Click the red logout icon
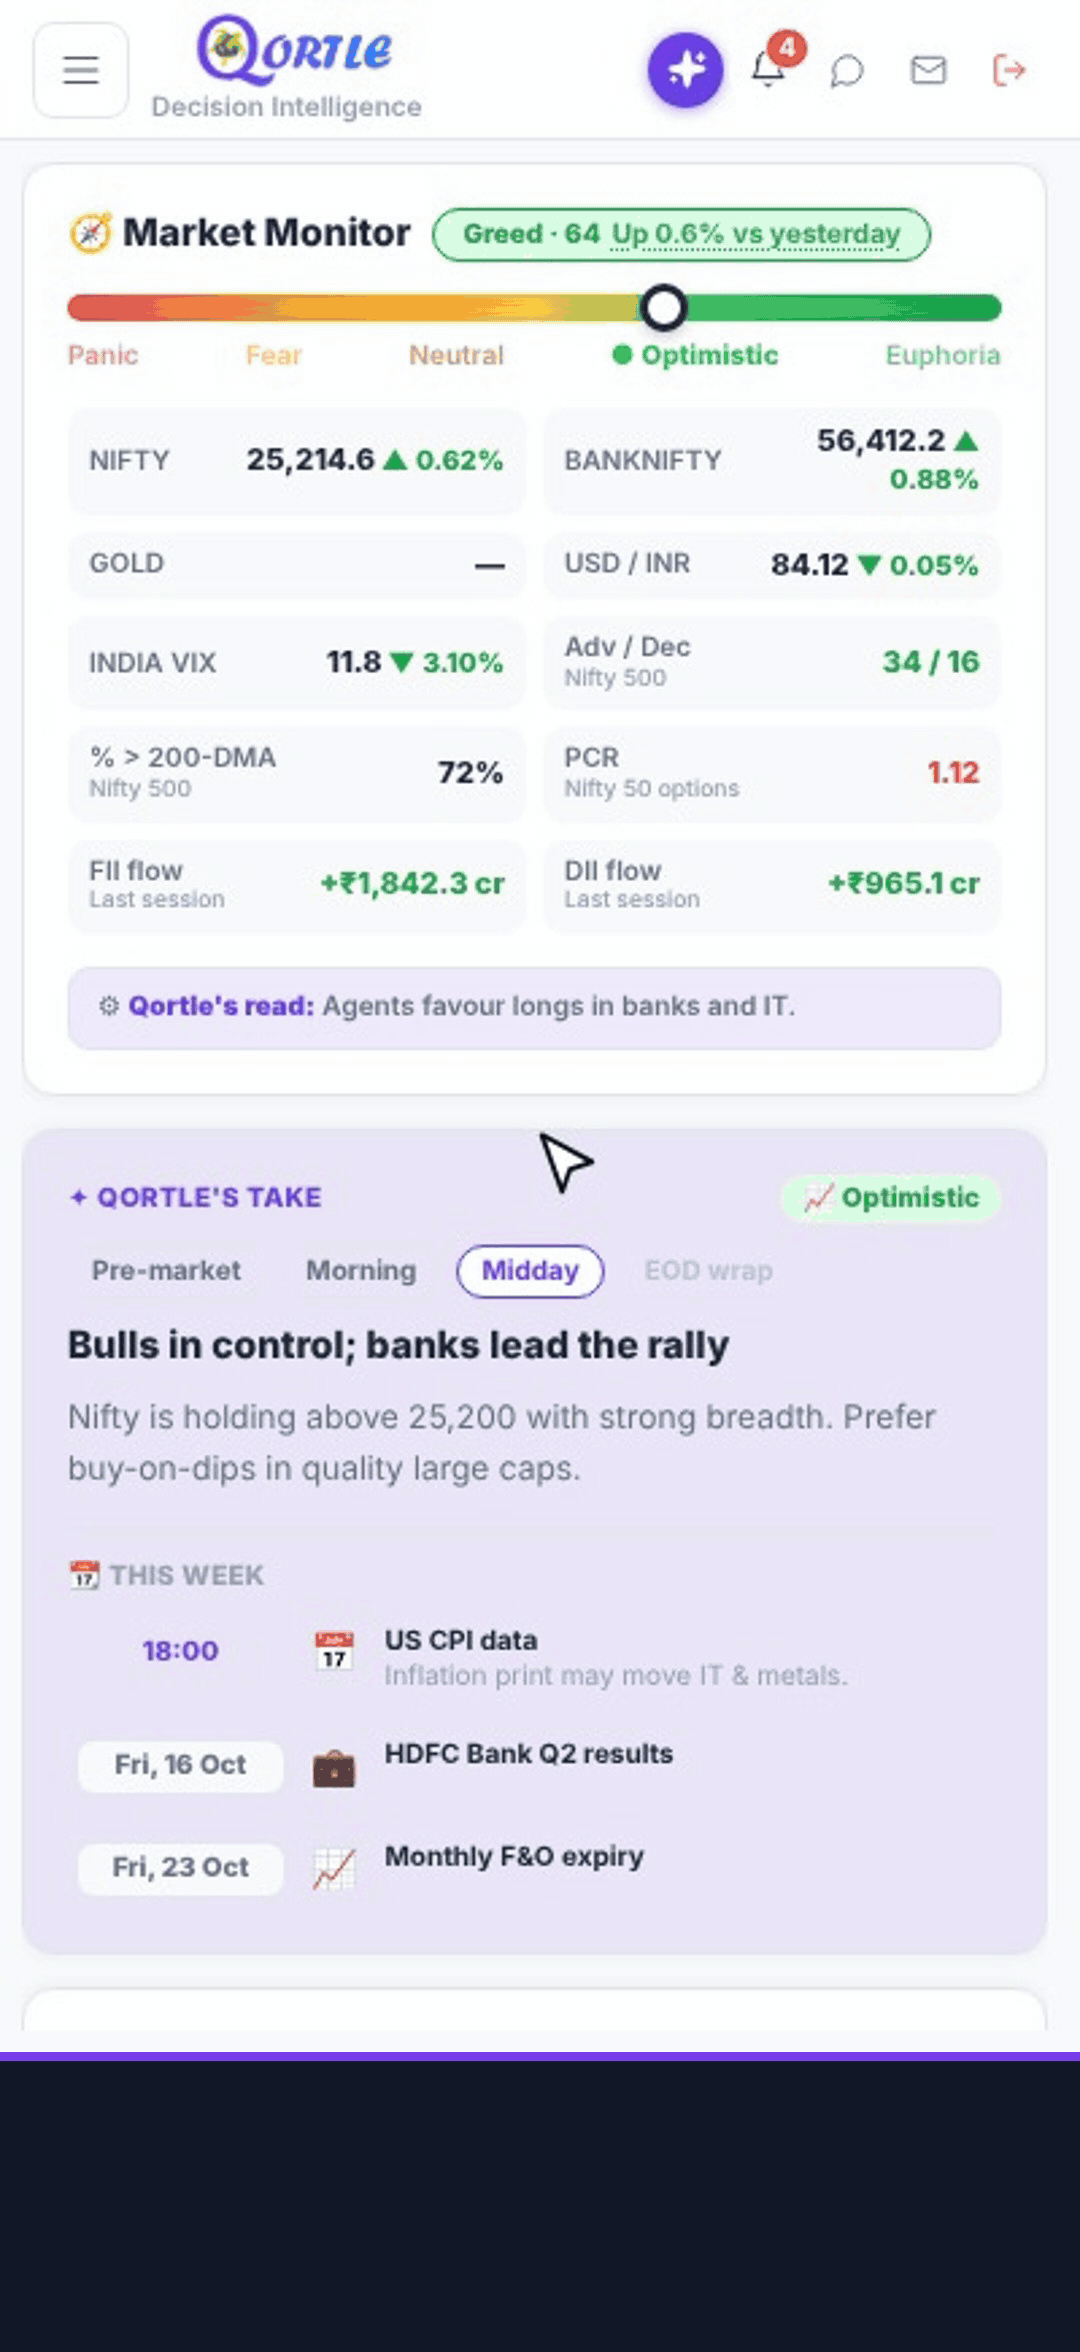Viewport: 1080px width, 2352px height. point(1008,70)
